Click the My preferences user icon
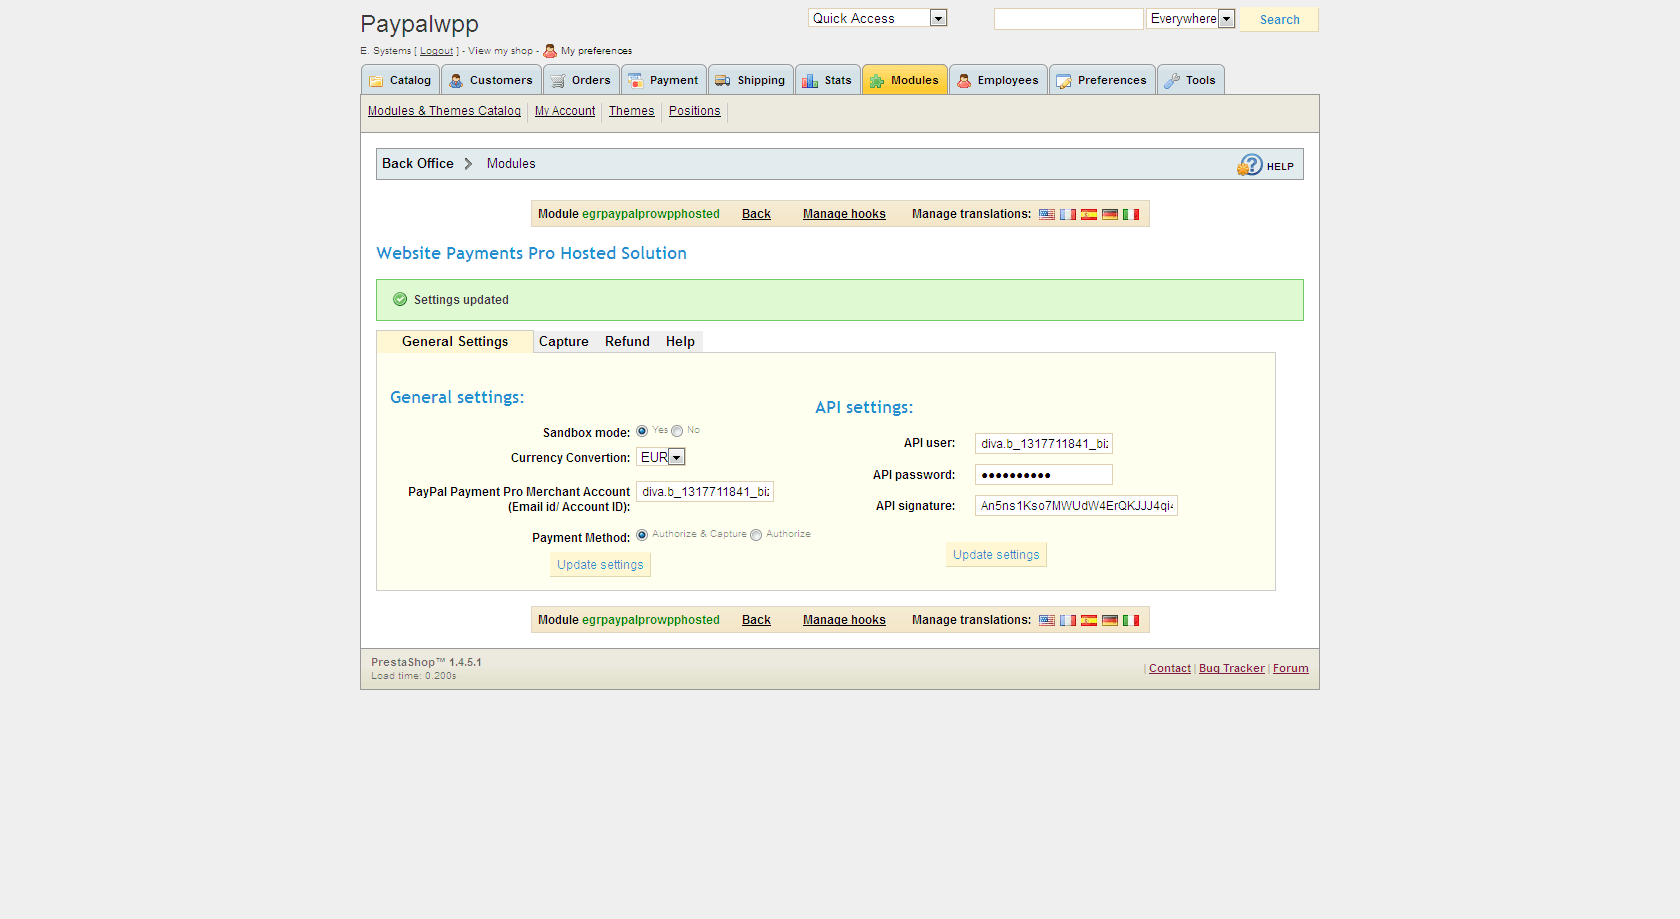Viewport: 1680px width, 919px height. coord(550,51)
